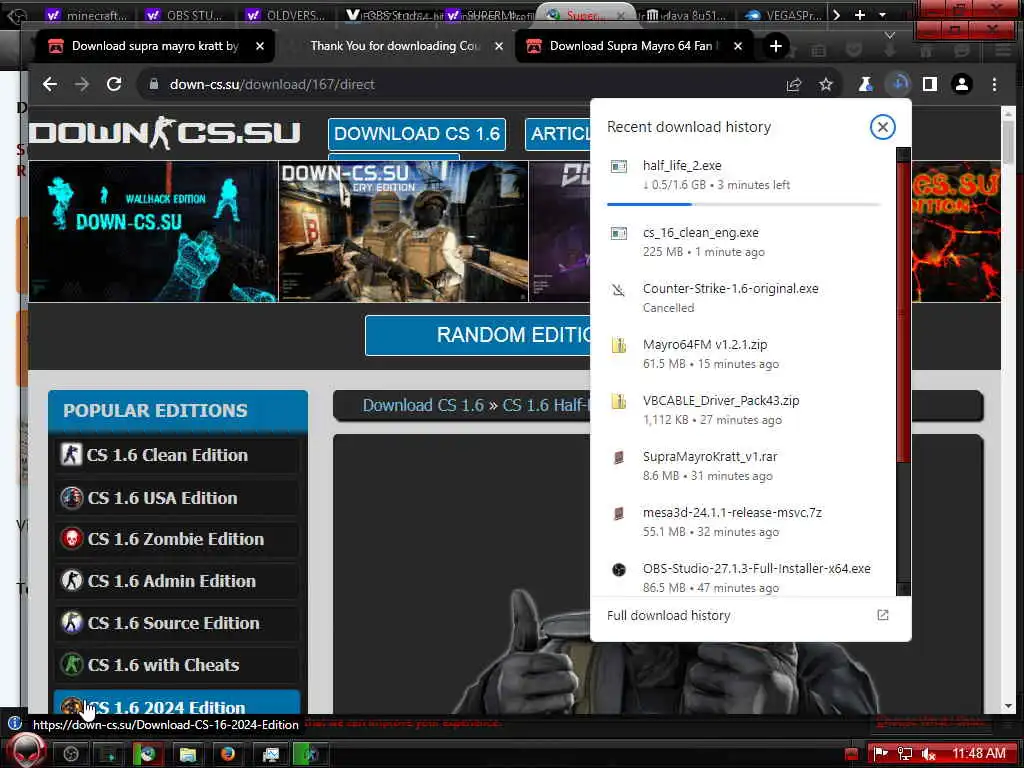The width and height of the screenshot is (1024, 768).
Task: Switch to 'Download Supra Mayro 64 Fan' tab
Action: tap(633, 46)
